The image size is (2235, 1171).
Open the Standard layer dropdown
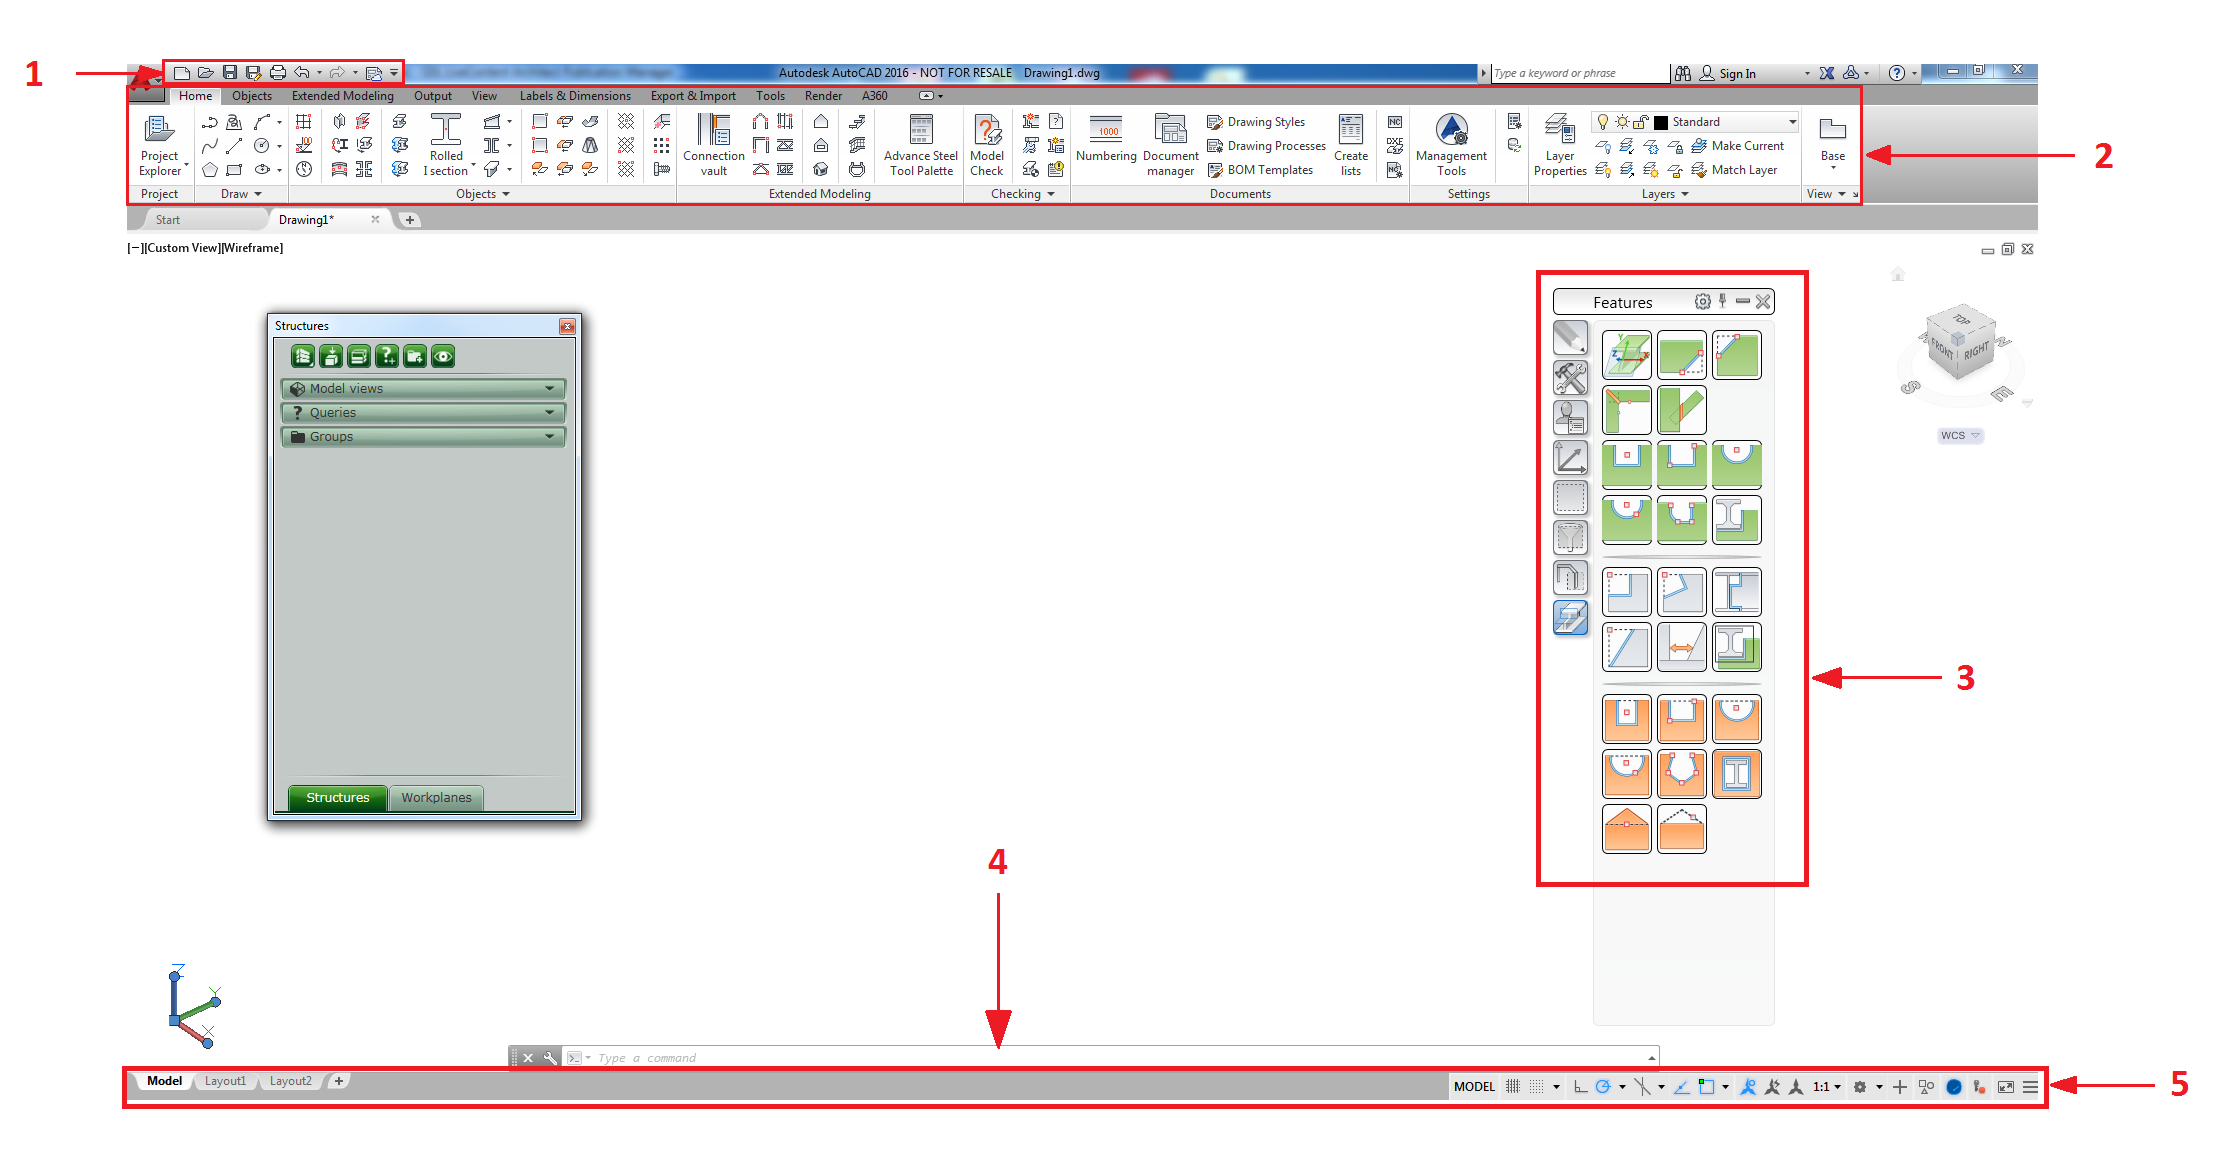(1792, 122)
